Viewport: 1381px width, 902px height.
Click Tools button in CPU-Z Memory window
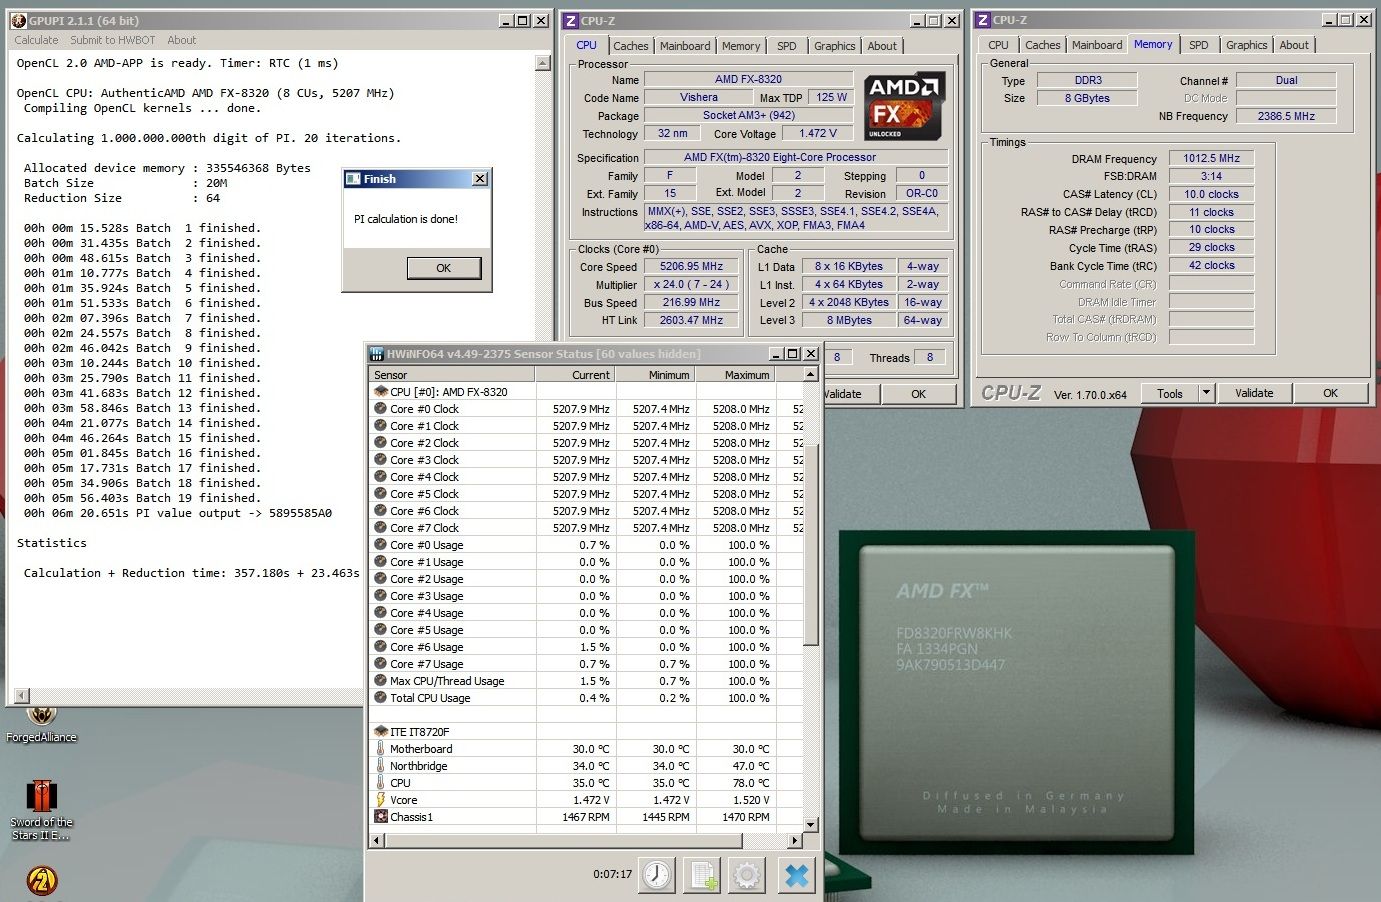pyautogui.click(x=1170, y=393)
